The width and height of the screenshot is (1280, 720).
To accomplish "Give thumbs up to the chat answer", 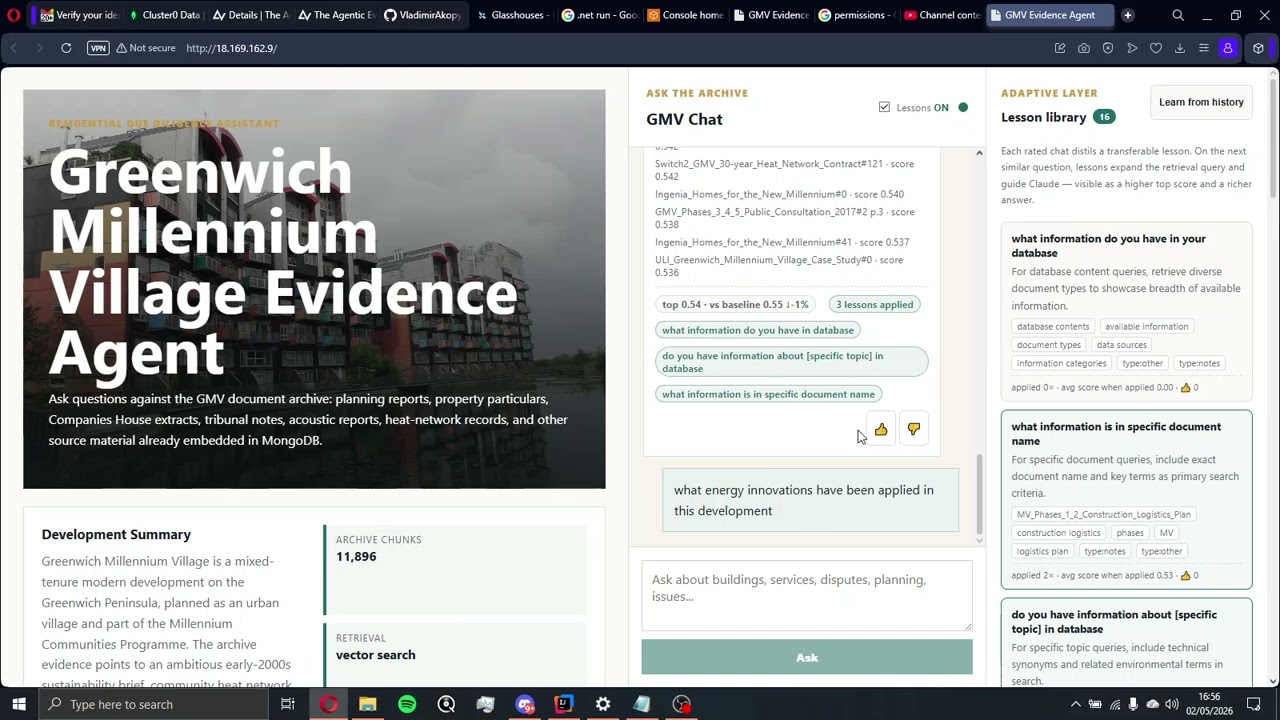I will click(x=881, y=430).
